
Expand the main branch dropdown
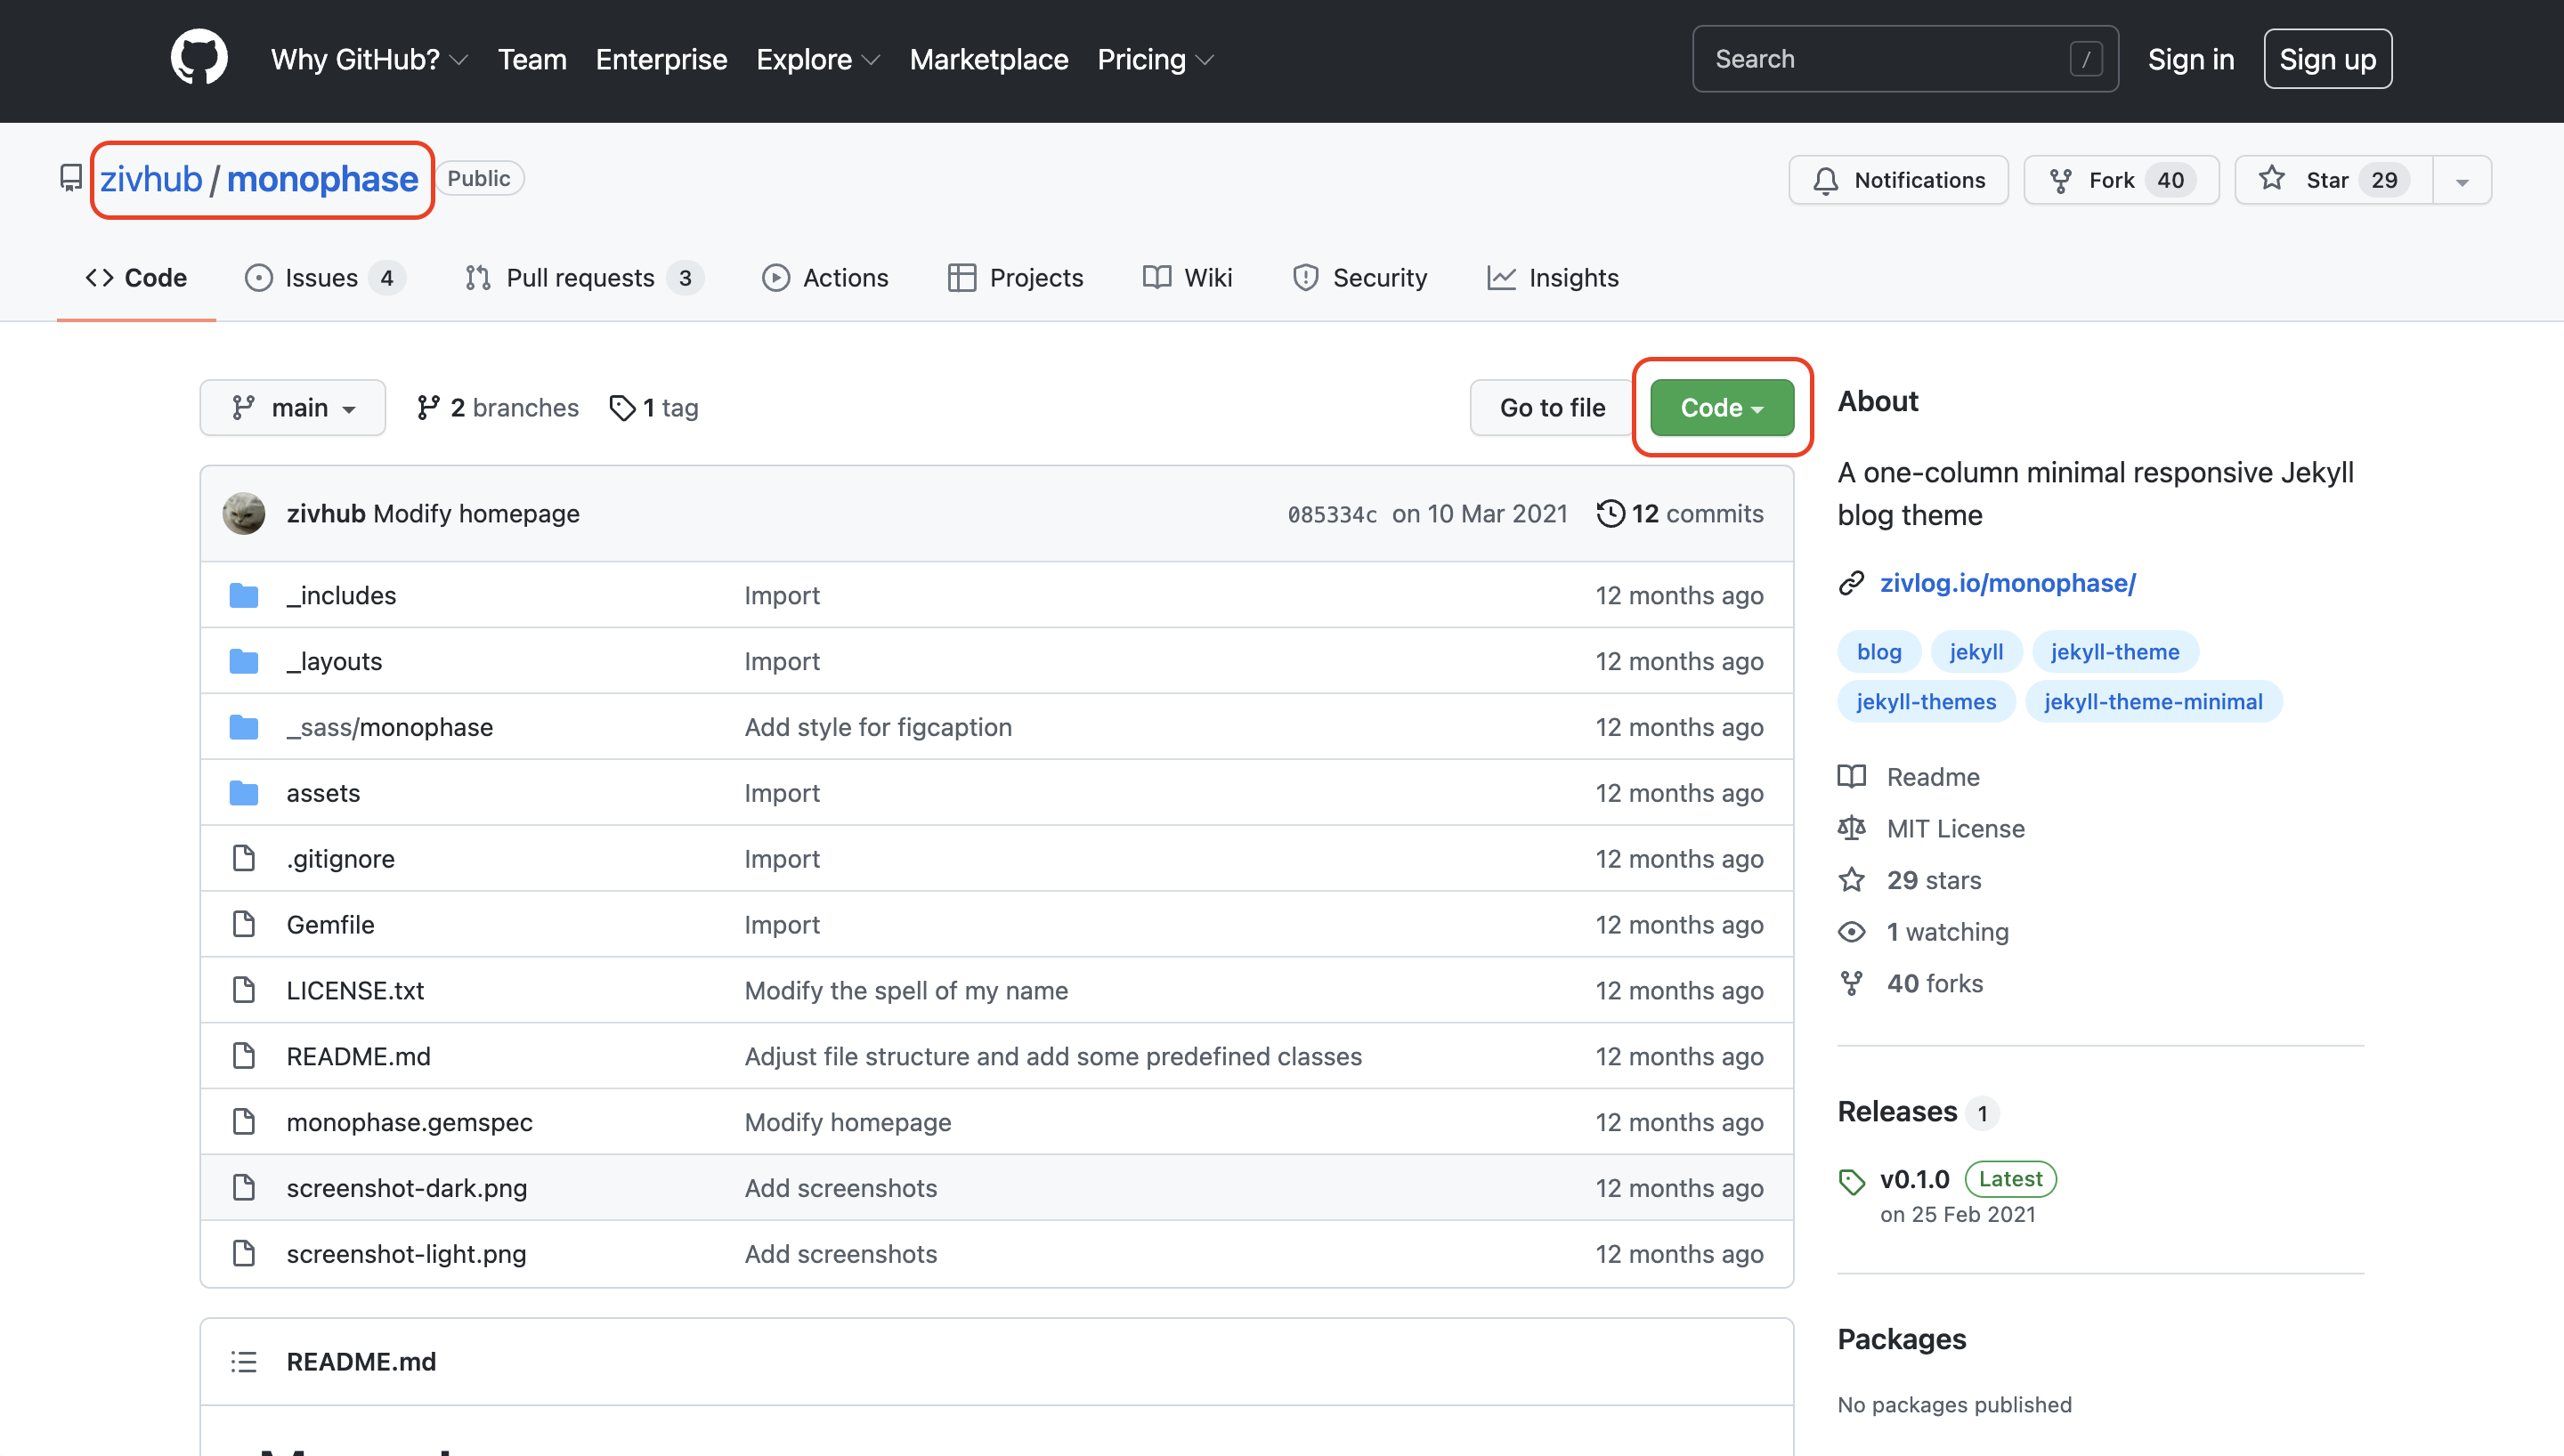point(292,408)
